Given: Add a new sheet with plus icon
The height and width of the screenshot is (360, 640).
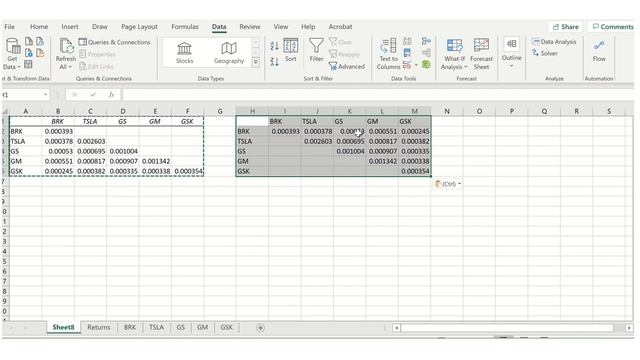Looking at the screenshot, I should [x=260, y=328].
